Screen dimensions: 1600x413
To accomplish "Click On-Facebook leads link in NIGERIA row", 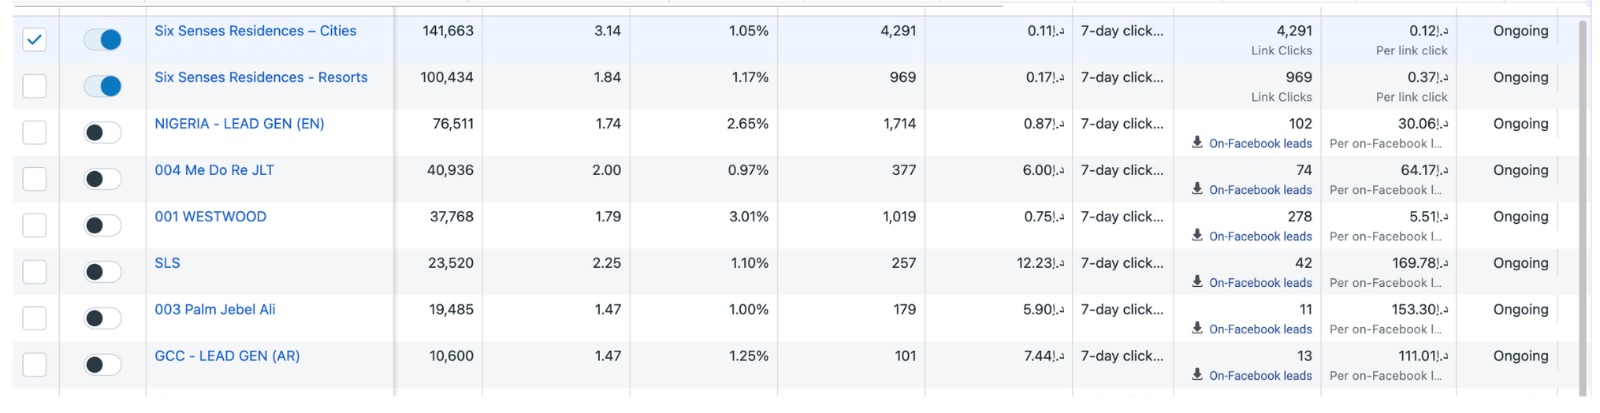I will 1260,143.
